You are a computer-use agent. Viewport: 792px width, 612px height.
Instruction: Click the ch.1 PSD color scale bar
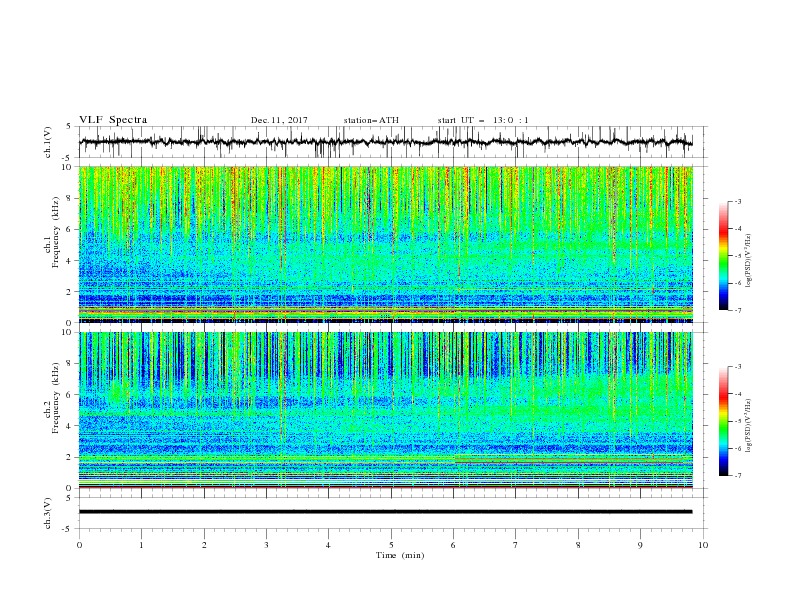click(x=723, y=256)
